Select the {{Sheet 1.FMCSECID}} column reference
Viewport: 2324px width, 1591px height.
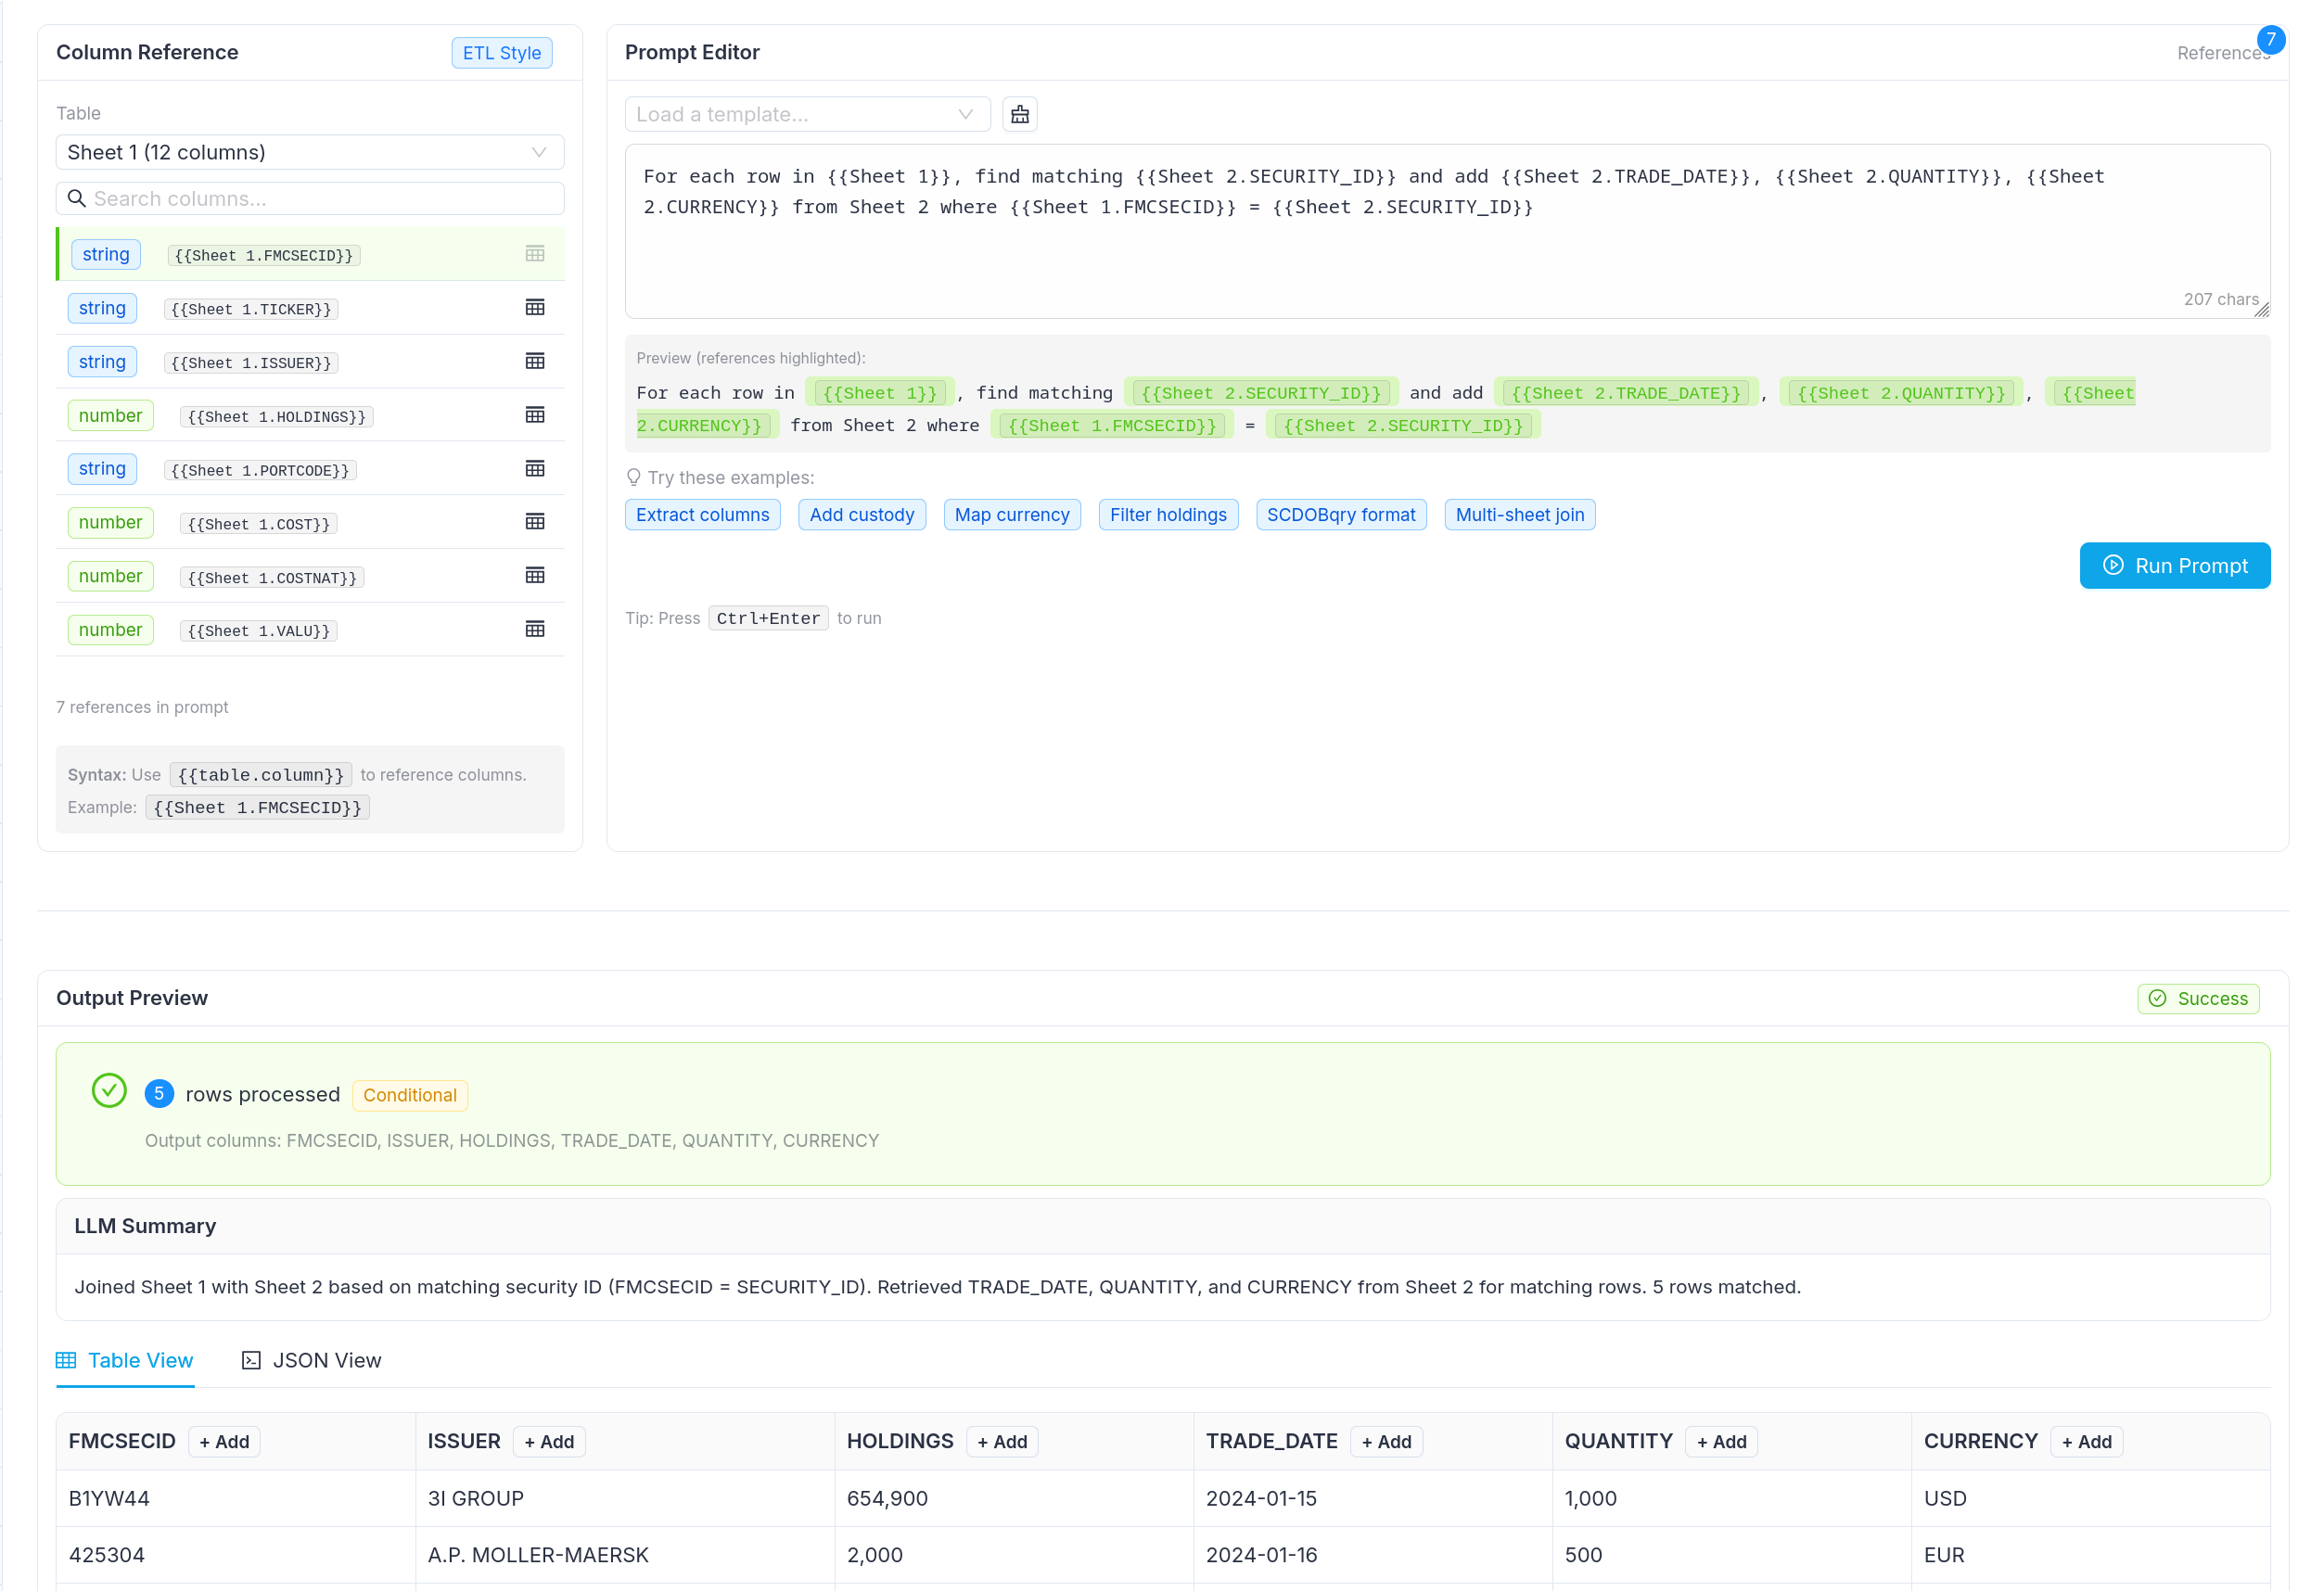click(x=264, y=255)
